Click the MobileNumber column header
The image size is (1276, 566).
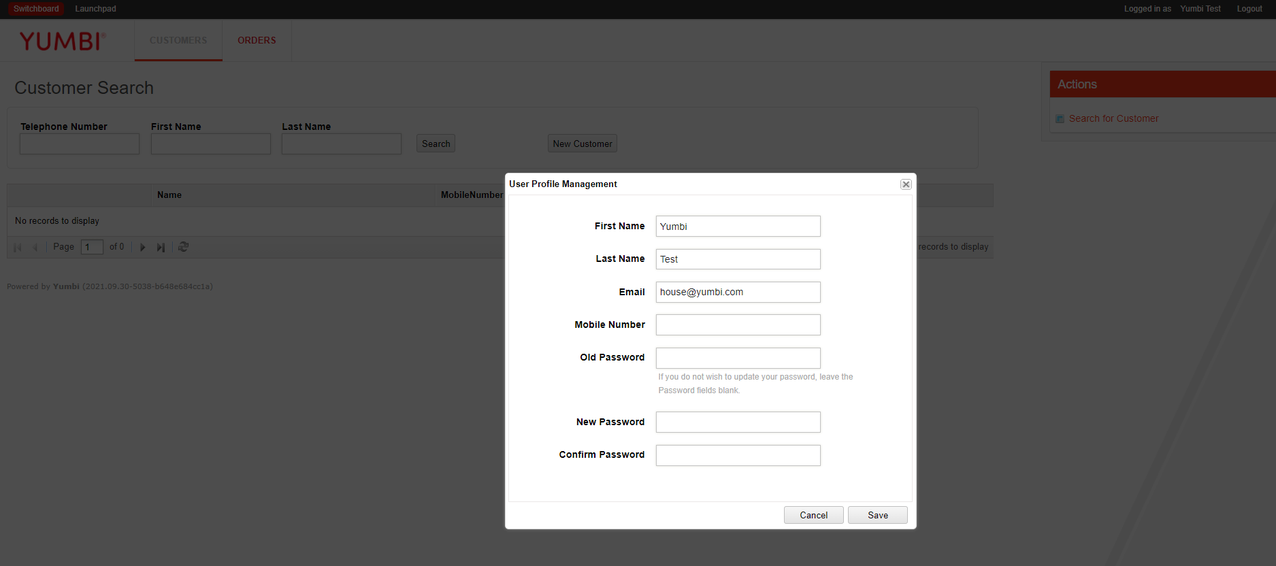tap(472, 195)
